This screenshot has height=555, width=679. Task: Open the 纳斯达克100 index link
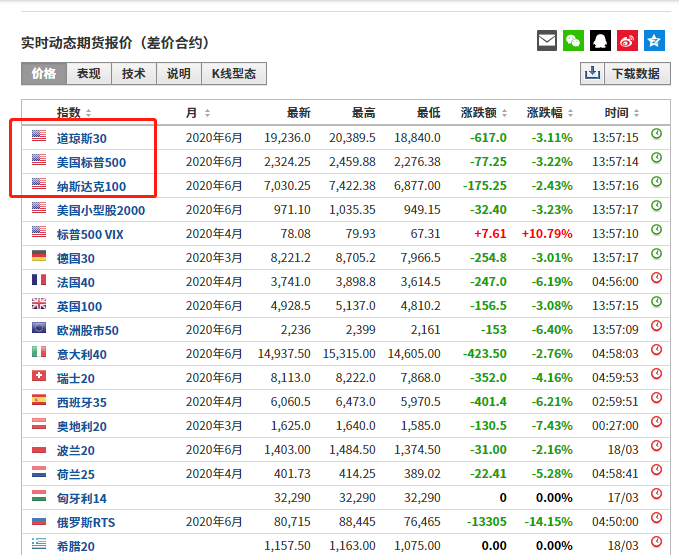tap(91, 187)
